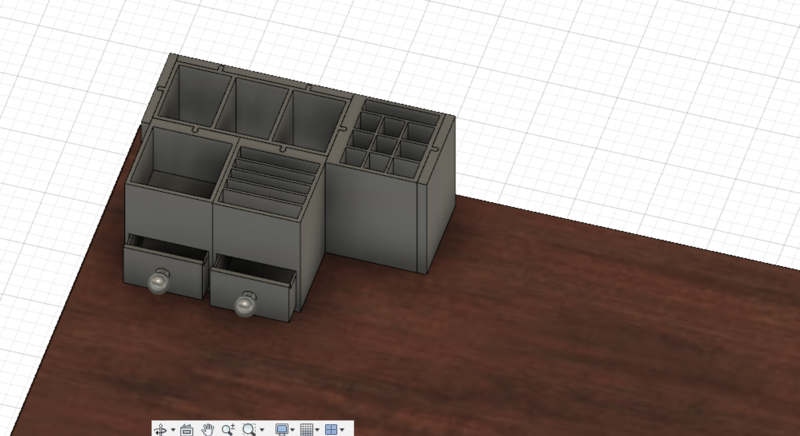Click the Viewports layout icon
Image resolution: width=800 pixels, height=436 pixels.
tap(331, 429)
